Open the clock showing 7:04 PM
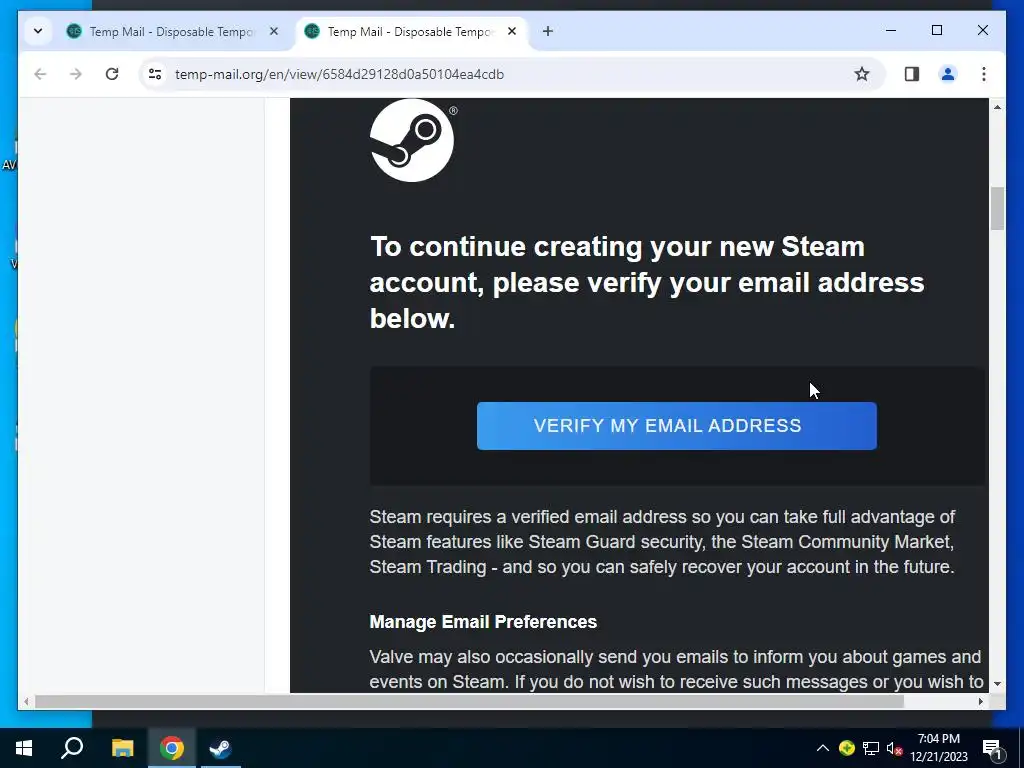Image resolution: width=1024 pixels, height=768 pixels. pos(939,748)
